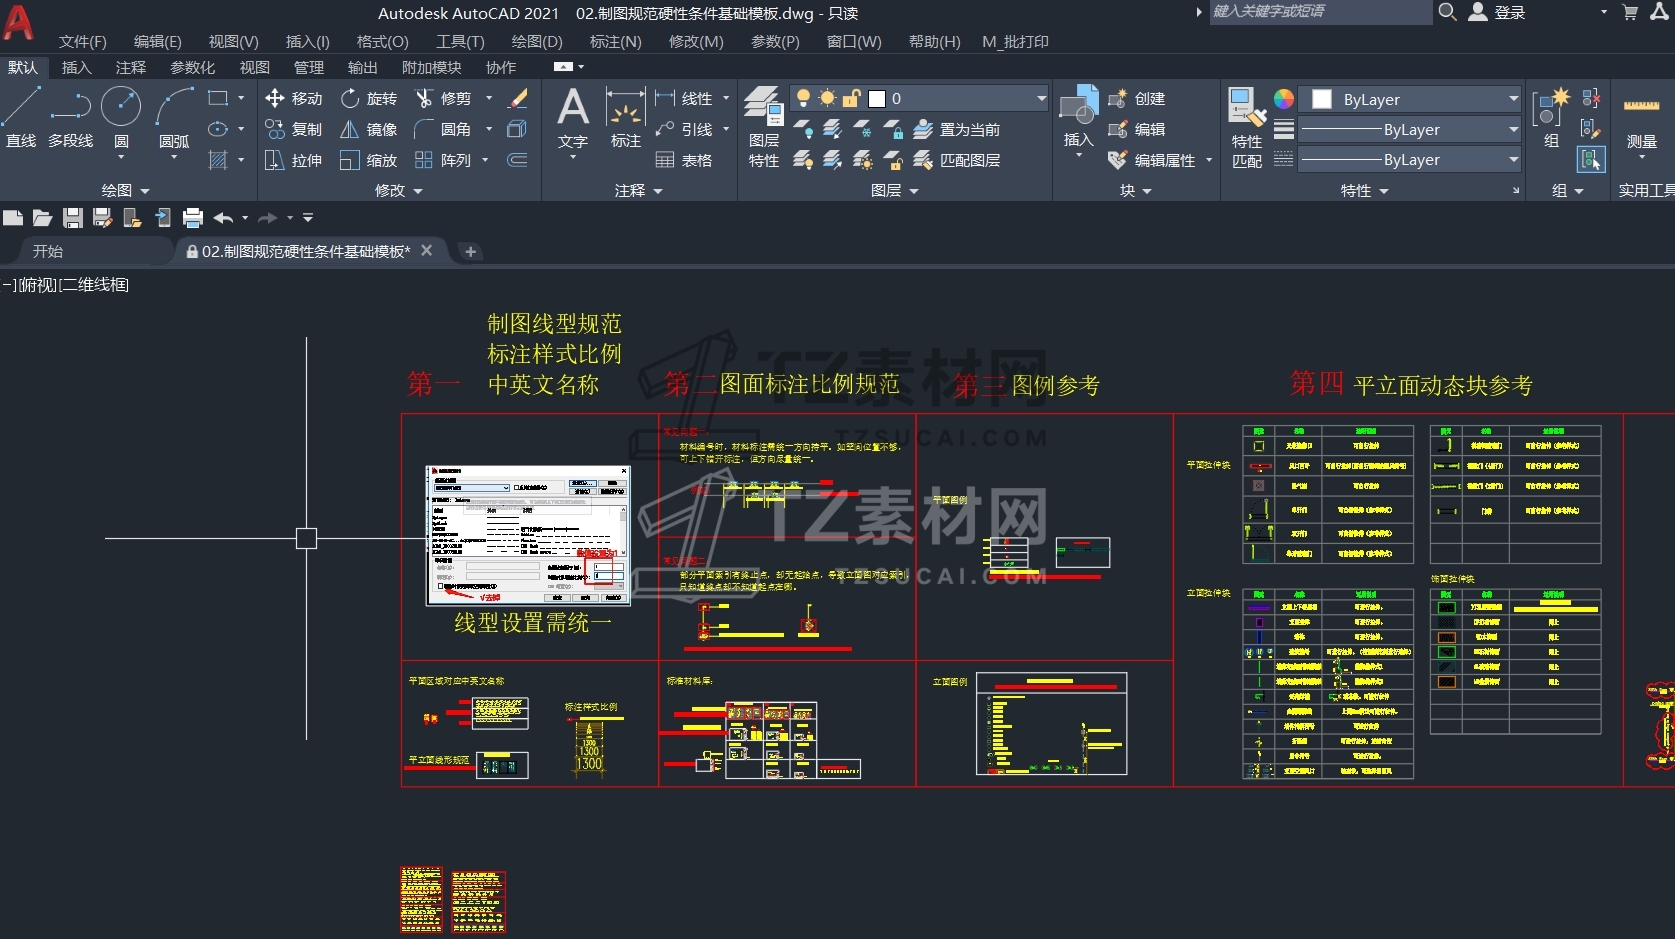
Task: Select the Circle (圆) drawing tool
Action: [x=121, y=117]
